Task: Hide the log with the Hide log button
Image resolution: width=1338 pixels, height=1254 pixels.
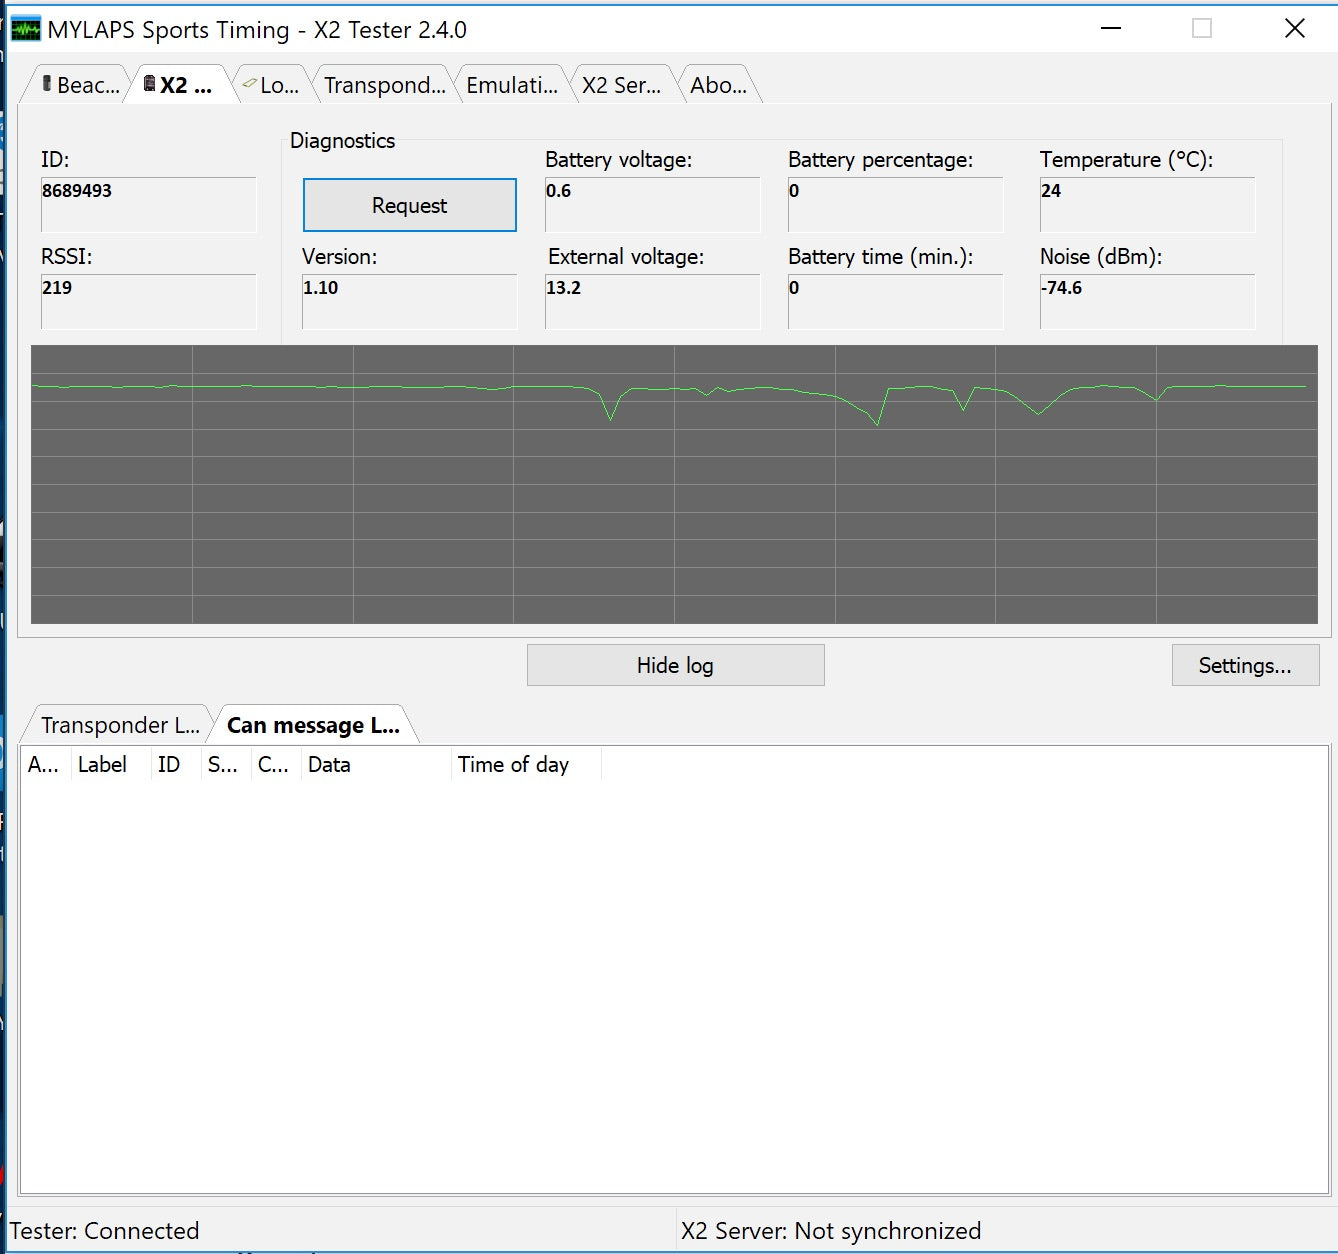Action: point(675,665)
